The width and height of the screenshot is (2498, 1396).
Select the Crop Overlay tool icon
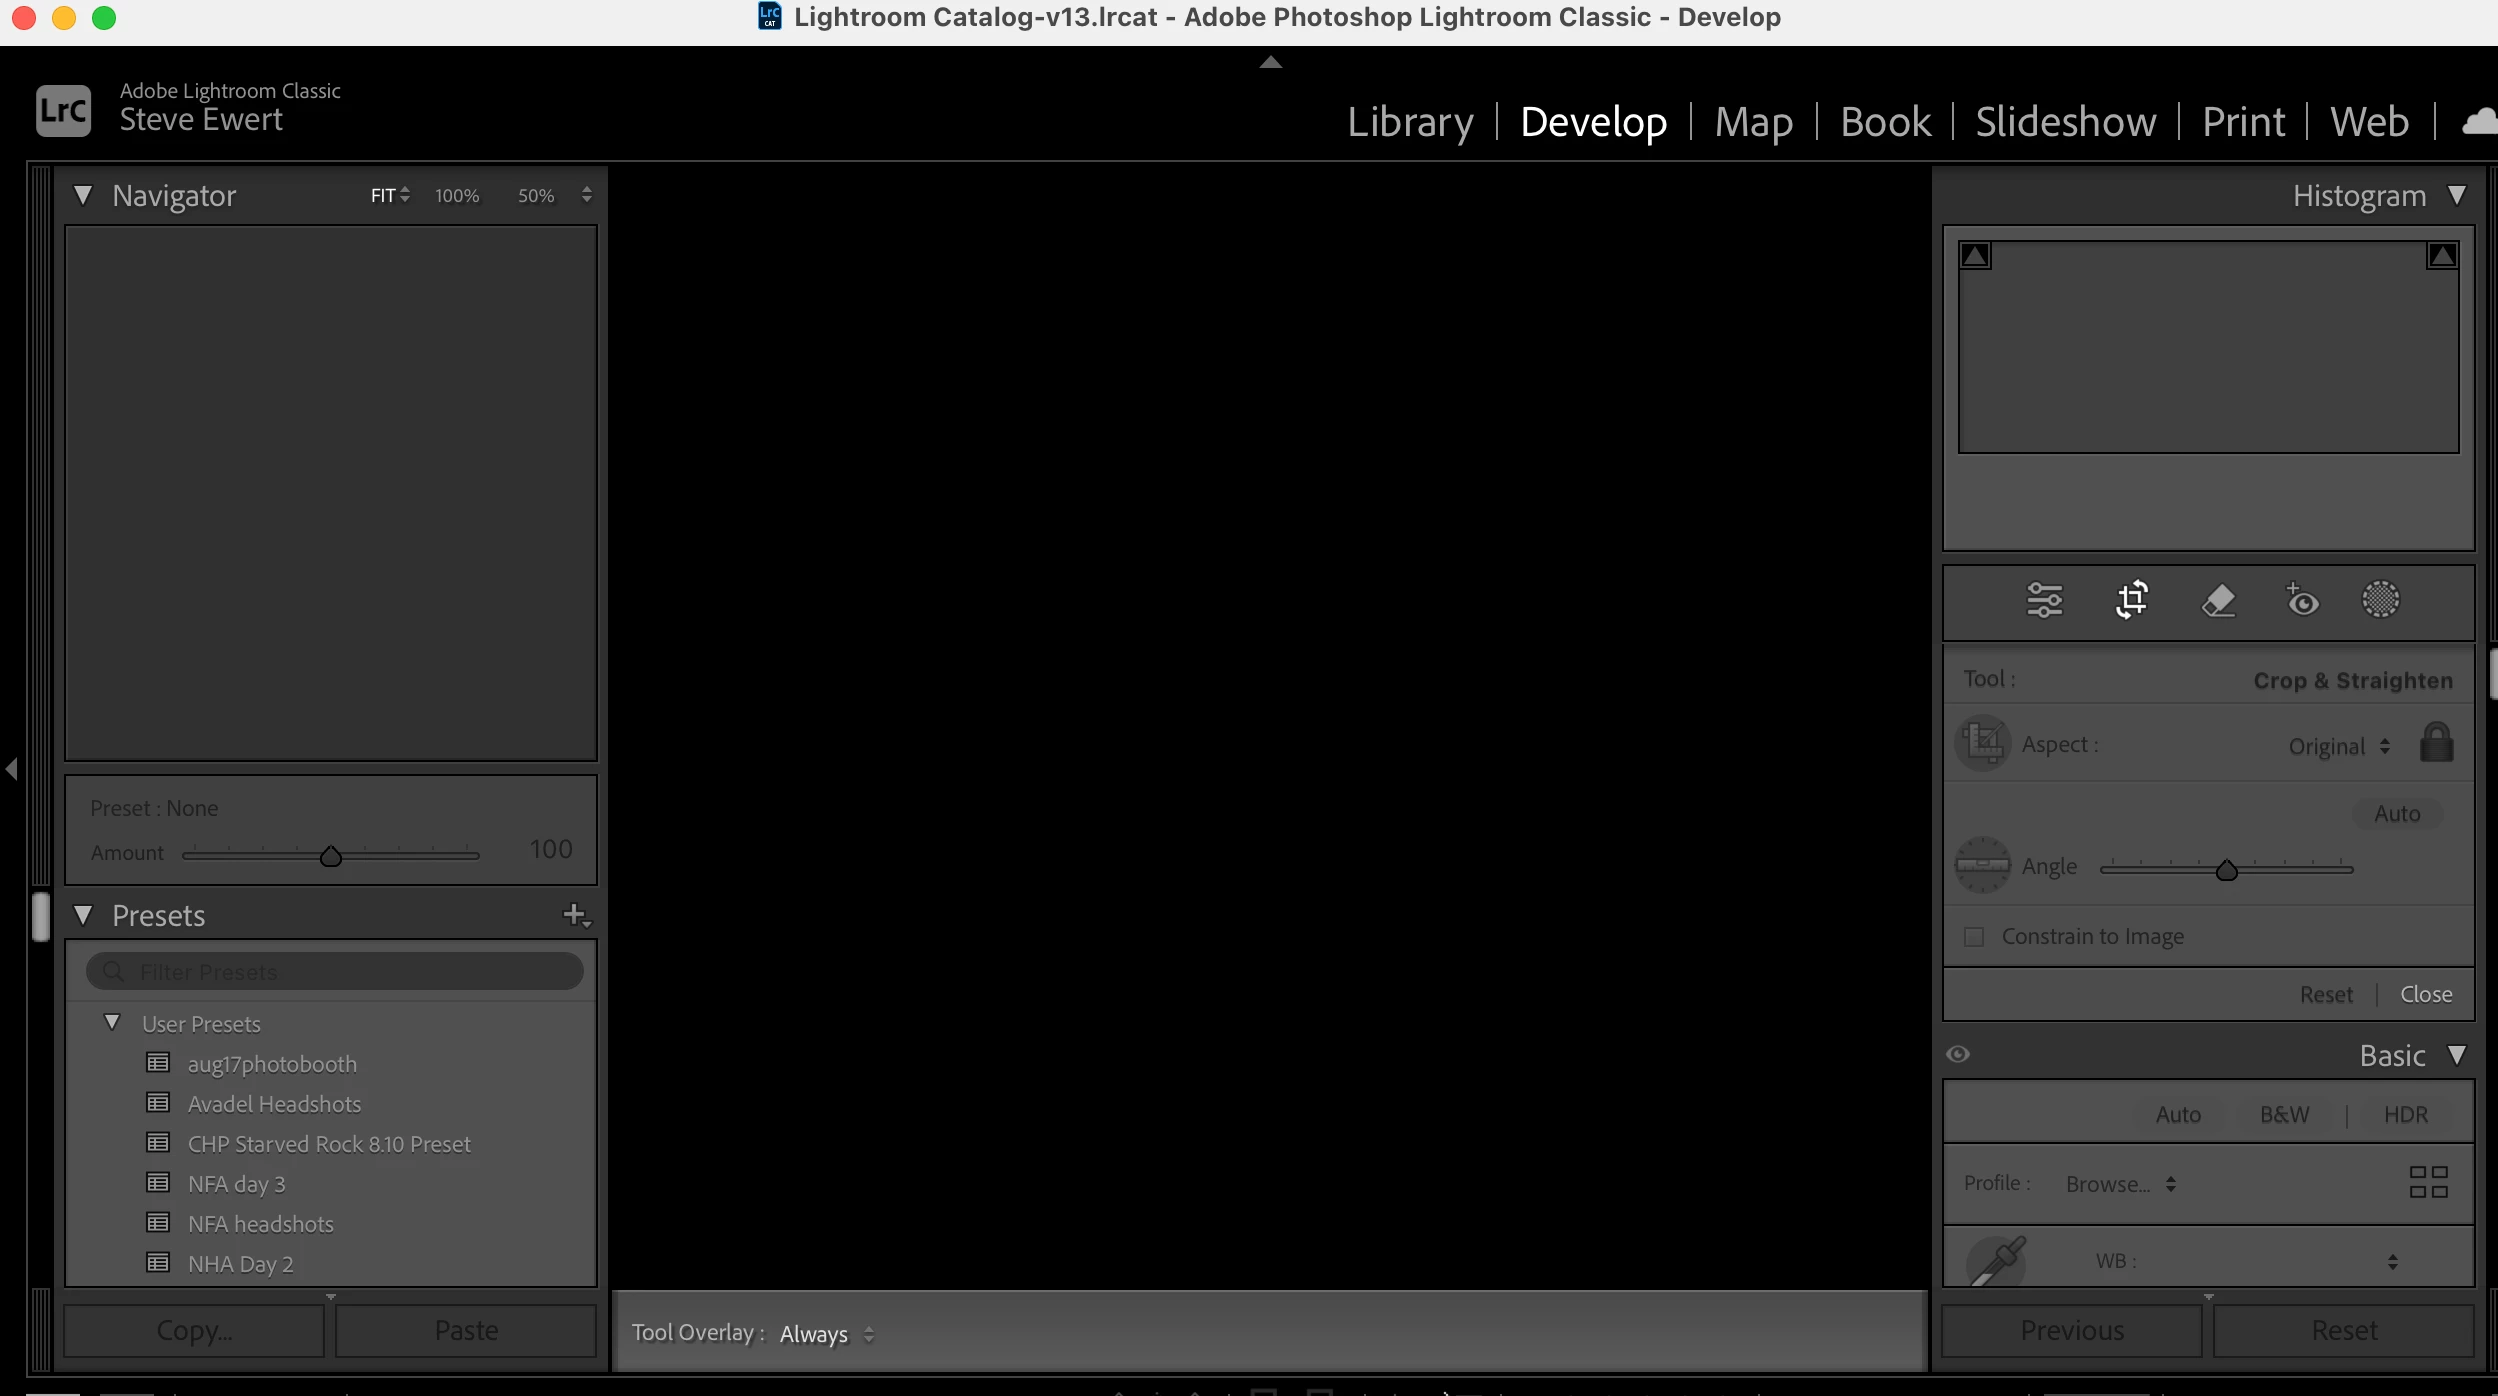coord(2131,600)
